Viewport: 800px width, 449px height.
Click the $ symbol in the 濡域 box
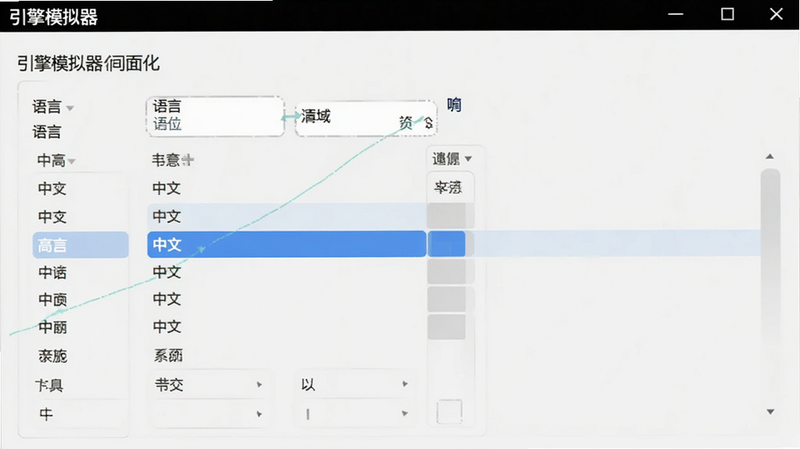[428, 123]
